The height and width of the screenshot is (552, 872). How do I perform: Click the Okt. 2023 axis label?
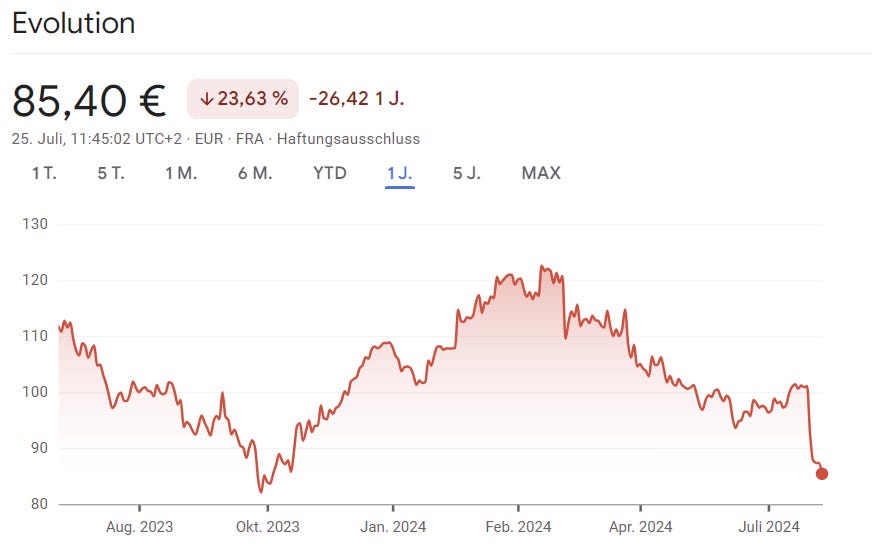coord(267,527)
